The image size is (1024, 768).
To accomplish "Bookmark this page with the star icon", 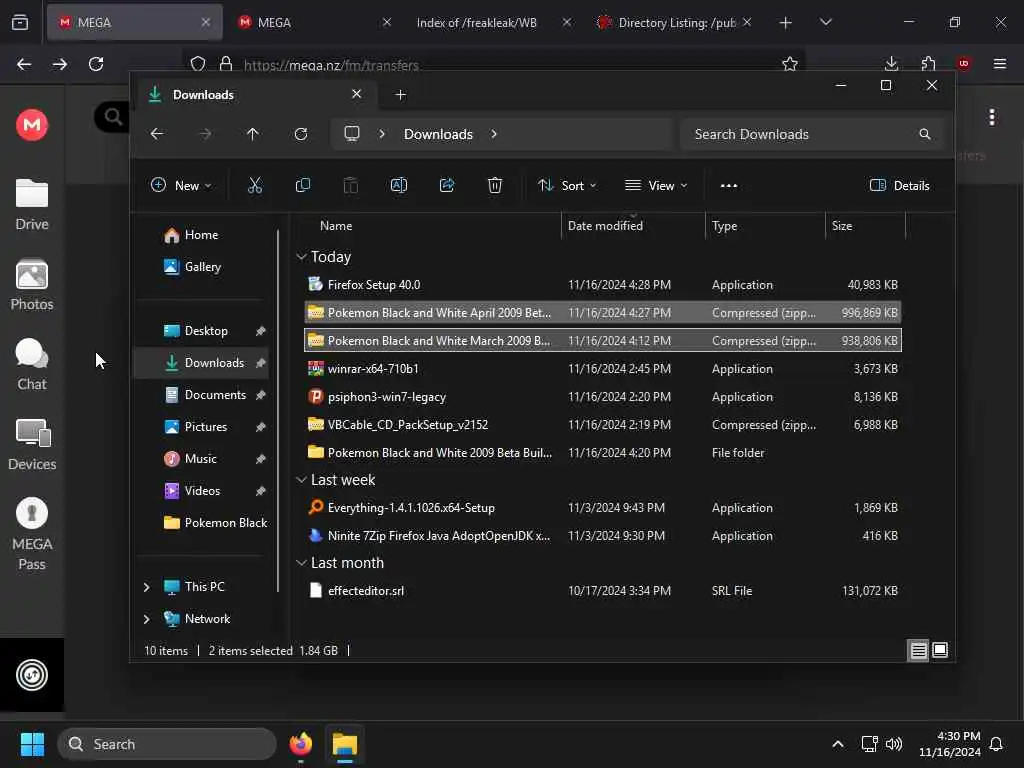I will click(x=790, y=64).
